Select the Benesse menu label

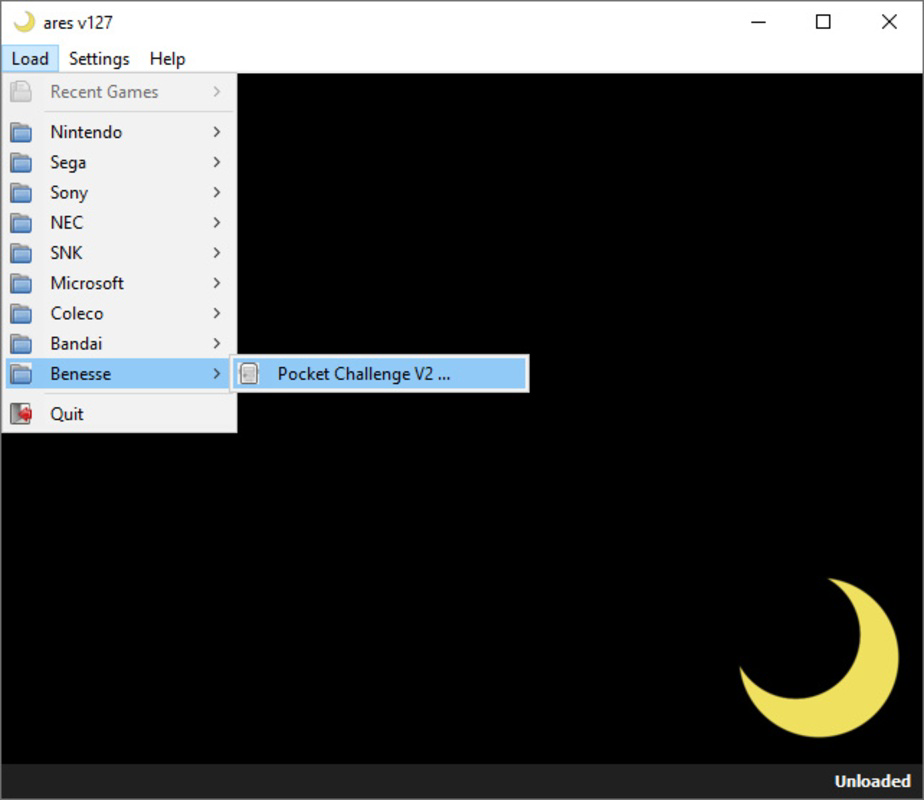point(81,374)
